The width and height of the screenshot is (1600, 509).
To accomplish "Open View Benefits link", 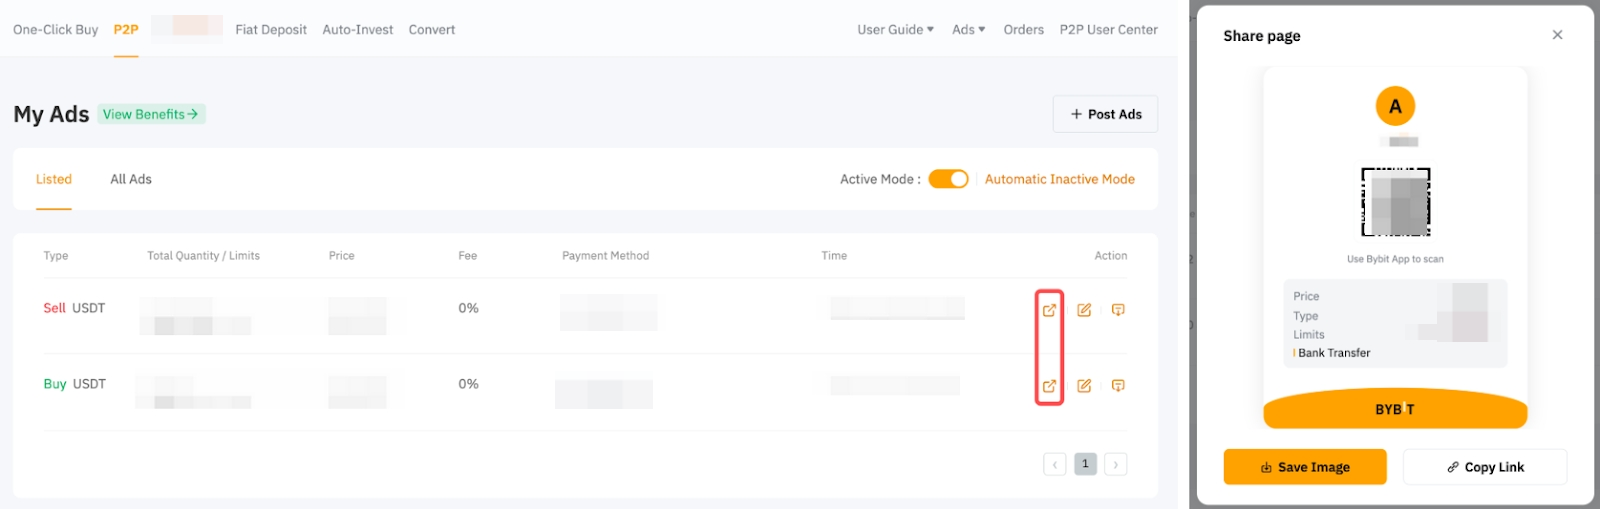I will [151, 114].
